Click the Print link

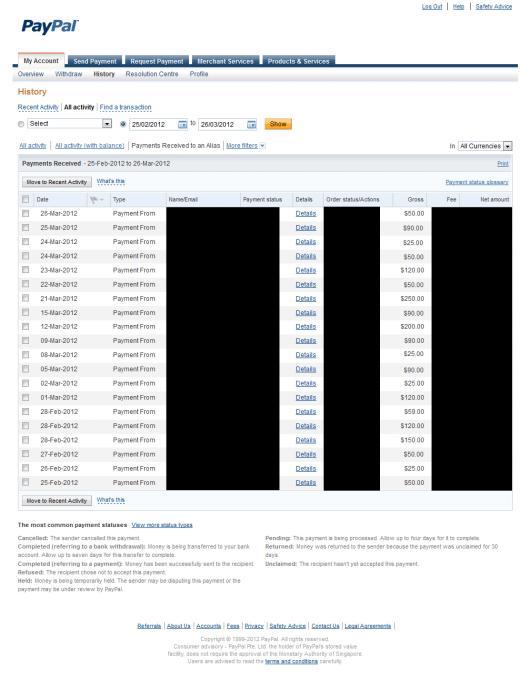[x=503, y=164]
